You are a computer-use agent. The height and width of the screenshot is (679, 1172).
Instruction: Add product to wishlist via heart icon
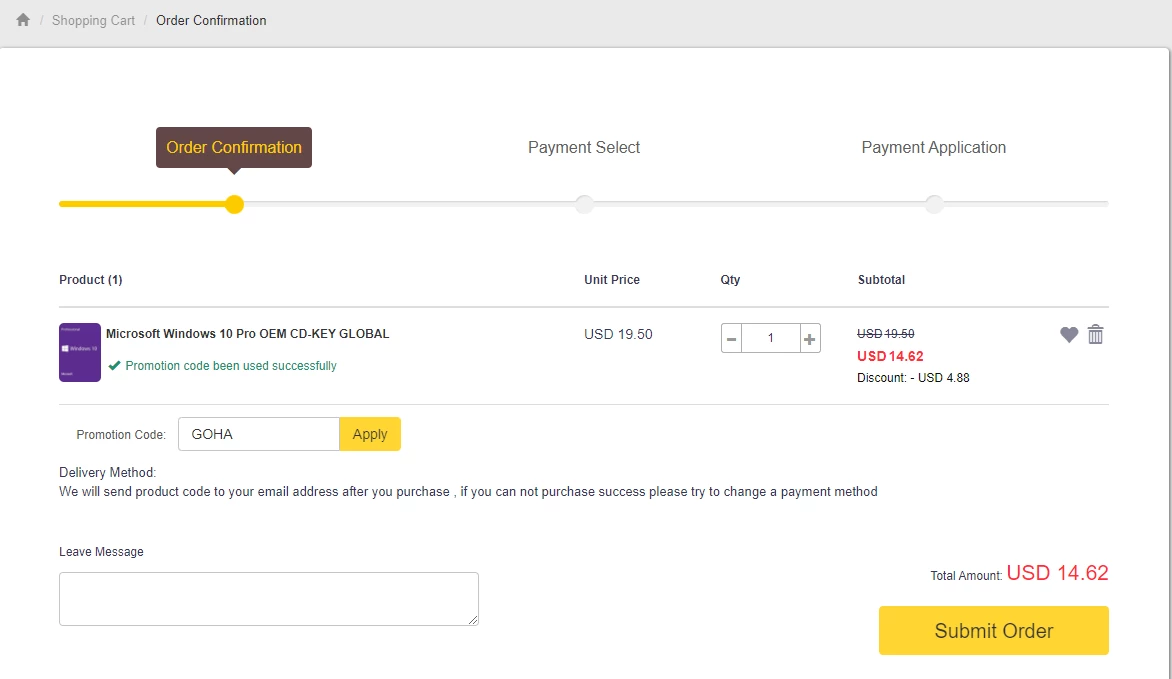click(1069, 335)
